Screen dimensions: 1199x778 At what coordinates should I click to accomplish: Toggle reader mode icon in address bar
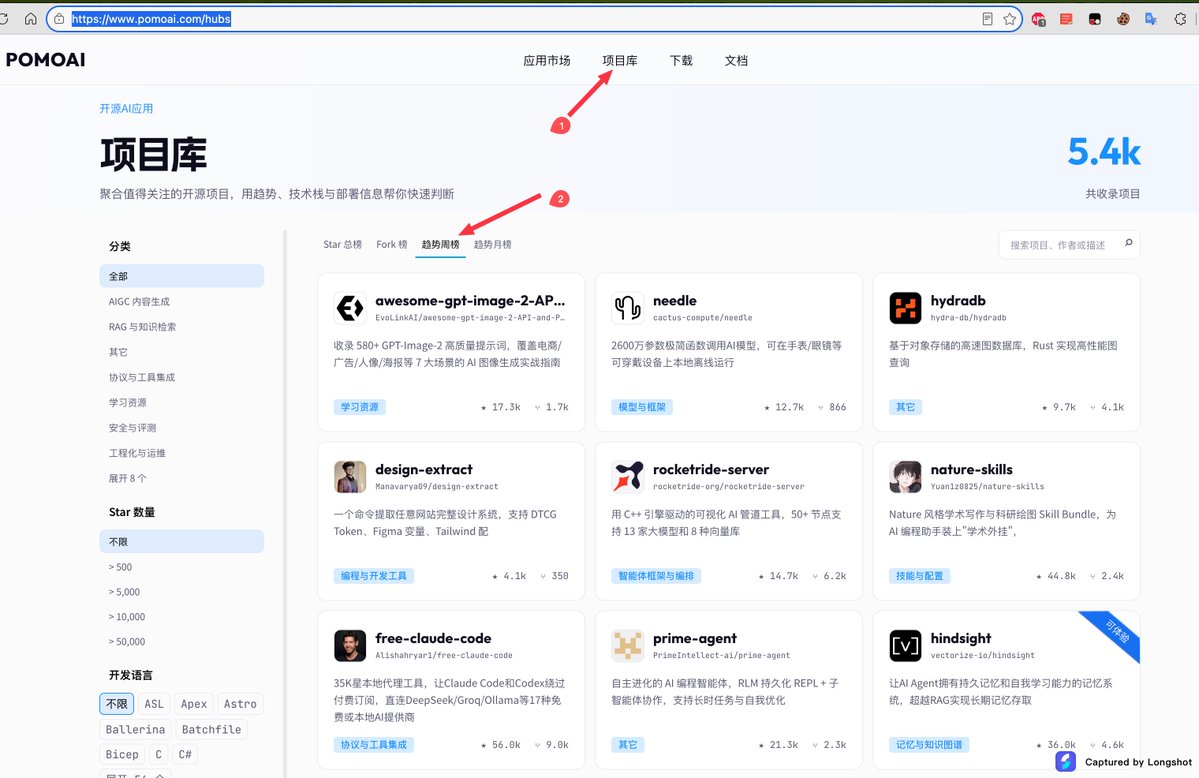[x=987, y=19]
